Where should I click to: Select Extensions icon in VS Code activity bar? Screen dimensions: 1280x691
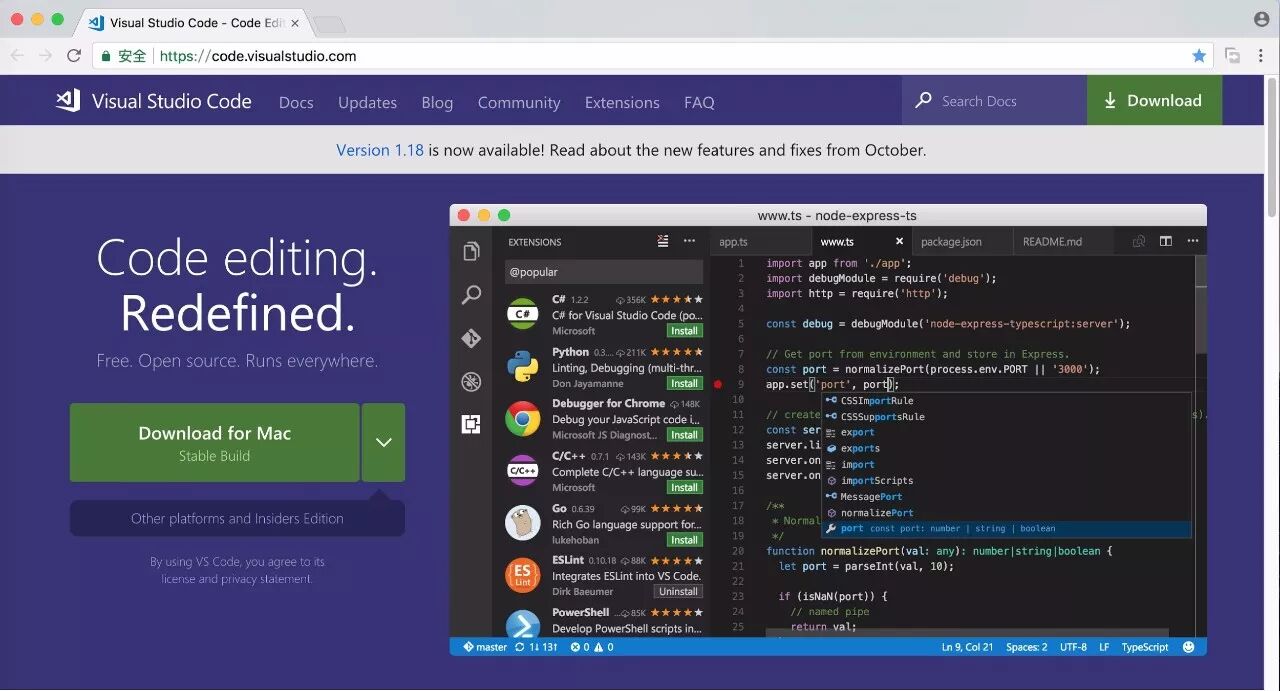[x=471, y=424]
